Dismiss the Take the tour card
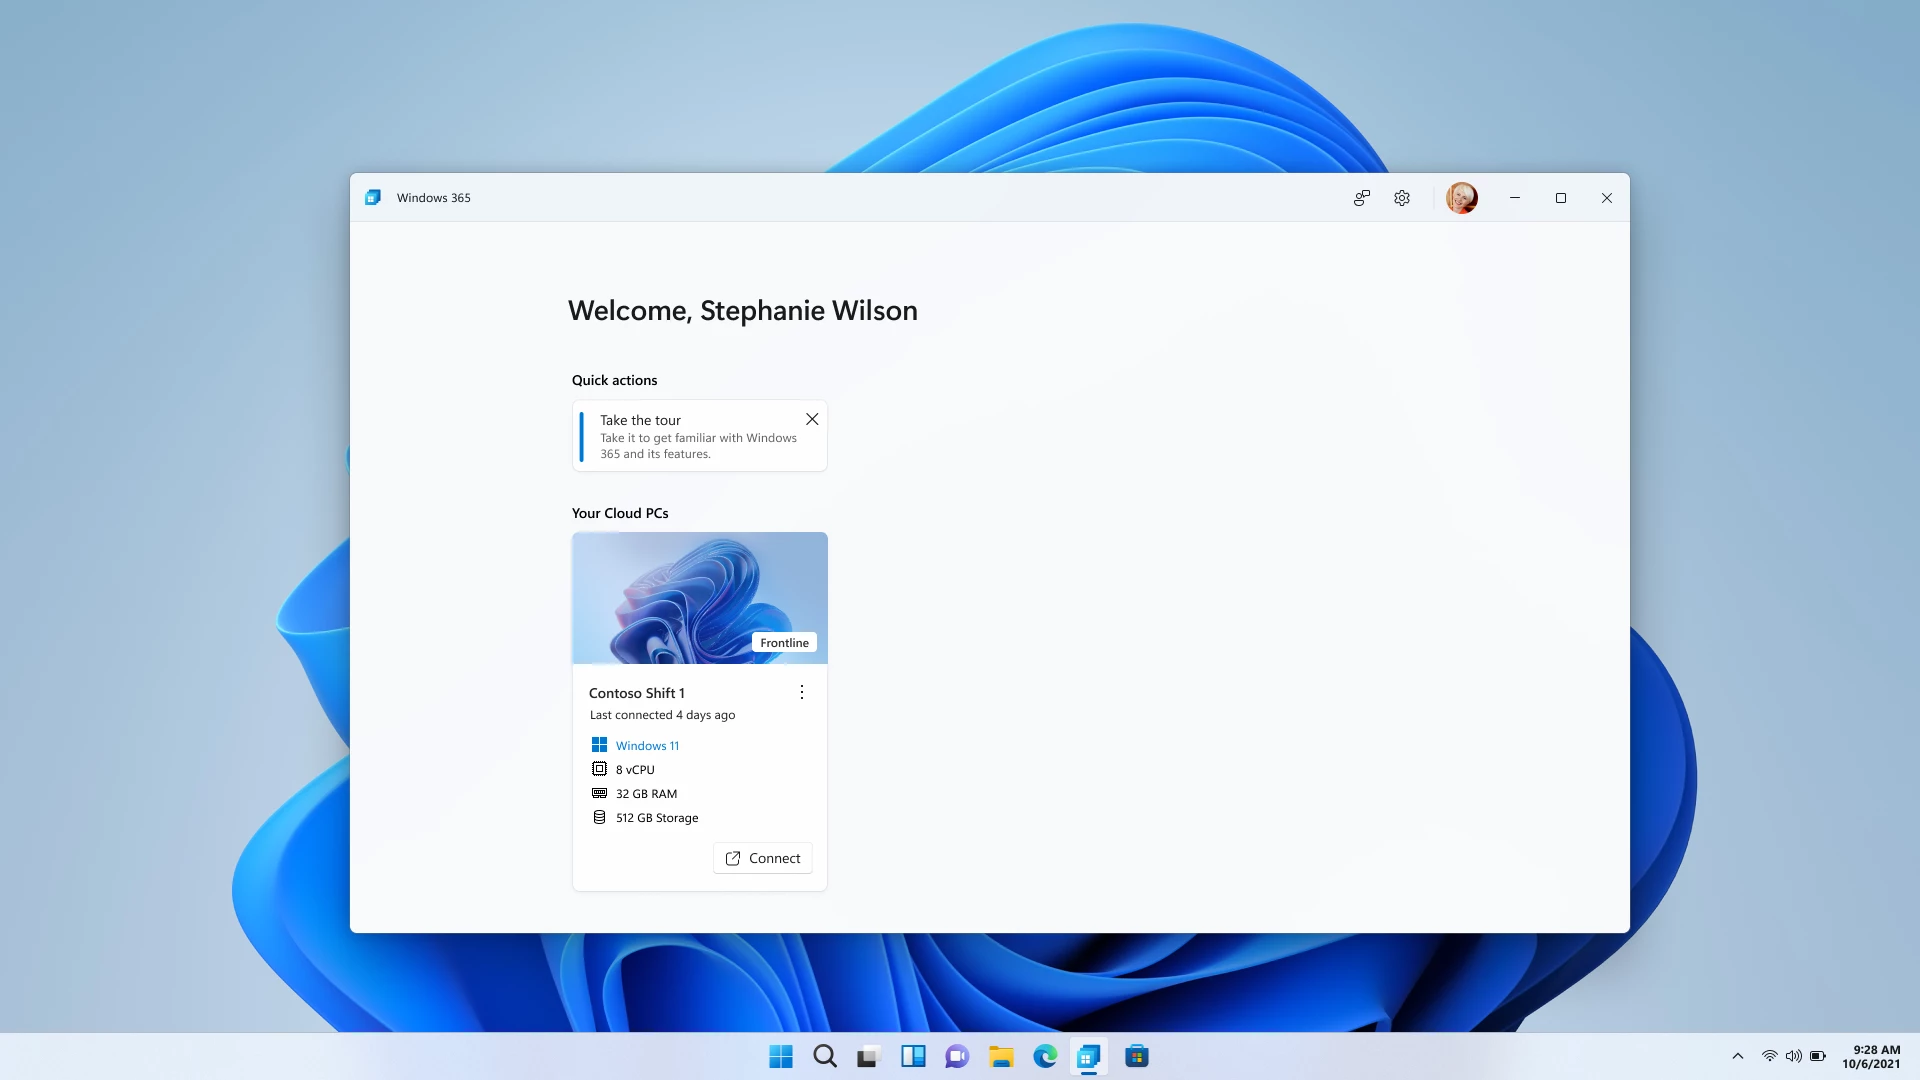Screen dimensions: 1920x1080 (812, 419)
